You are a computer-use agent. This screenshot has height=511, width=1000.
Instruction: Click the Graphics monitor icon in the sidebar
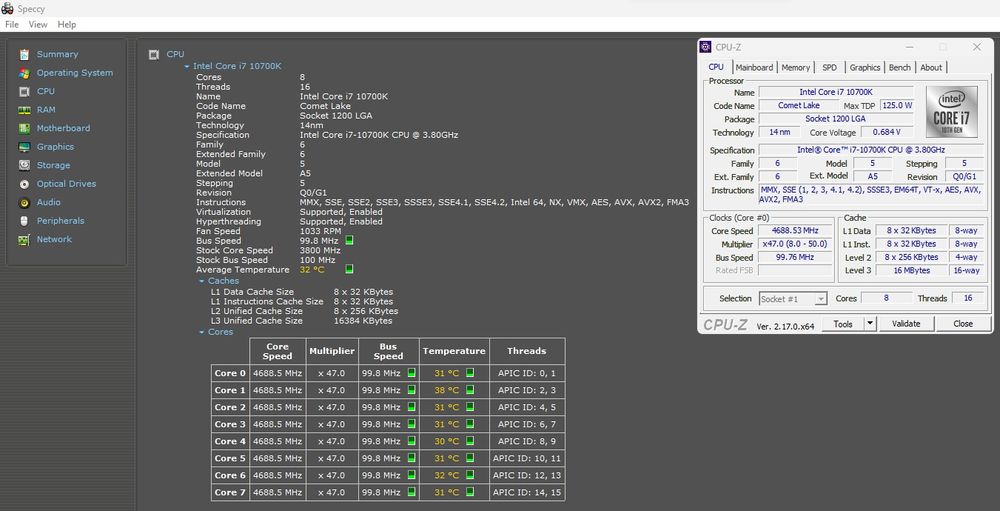[24, 147]
